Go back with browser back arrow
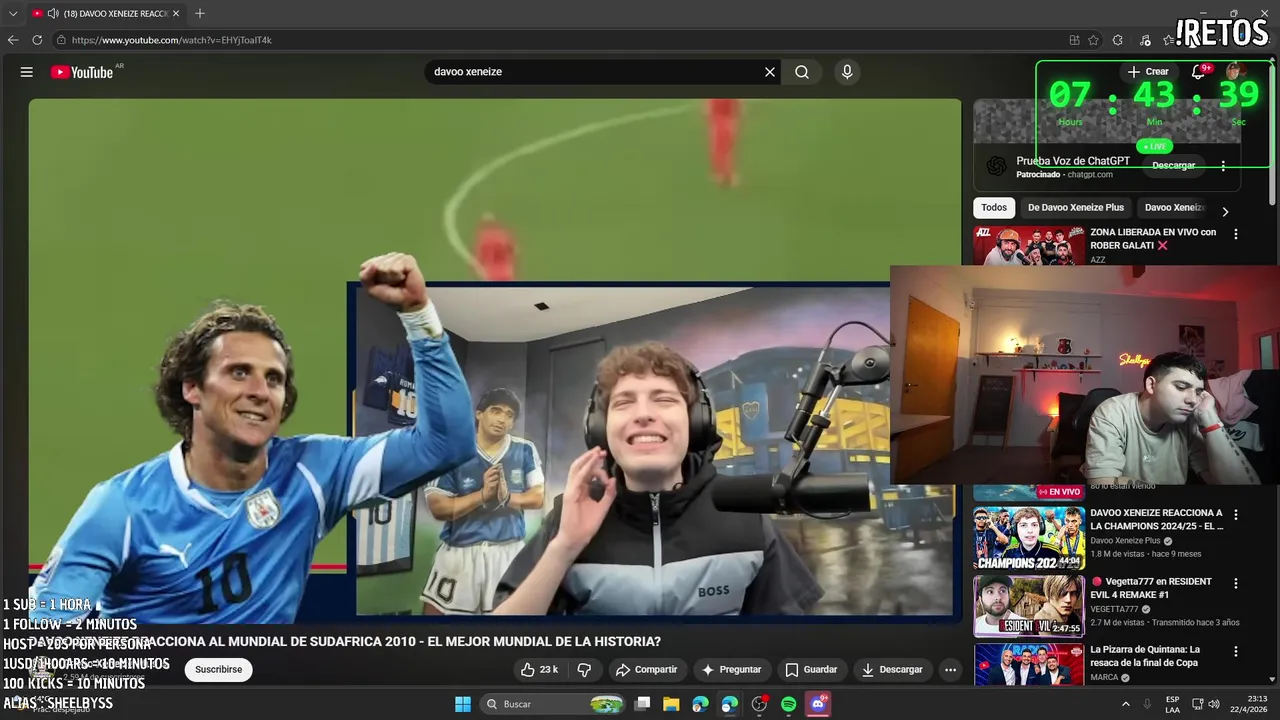This screenshot has height=720, width=1280. [13, 40]
